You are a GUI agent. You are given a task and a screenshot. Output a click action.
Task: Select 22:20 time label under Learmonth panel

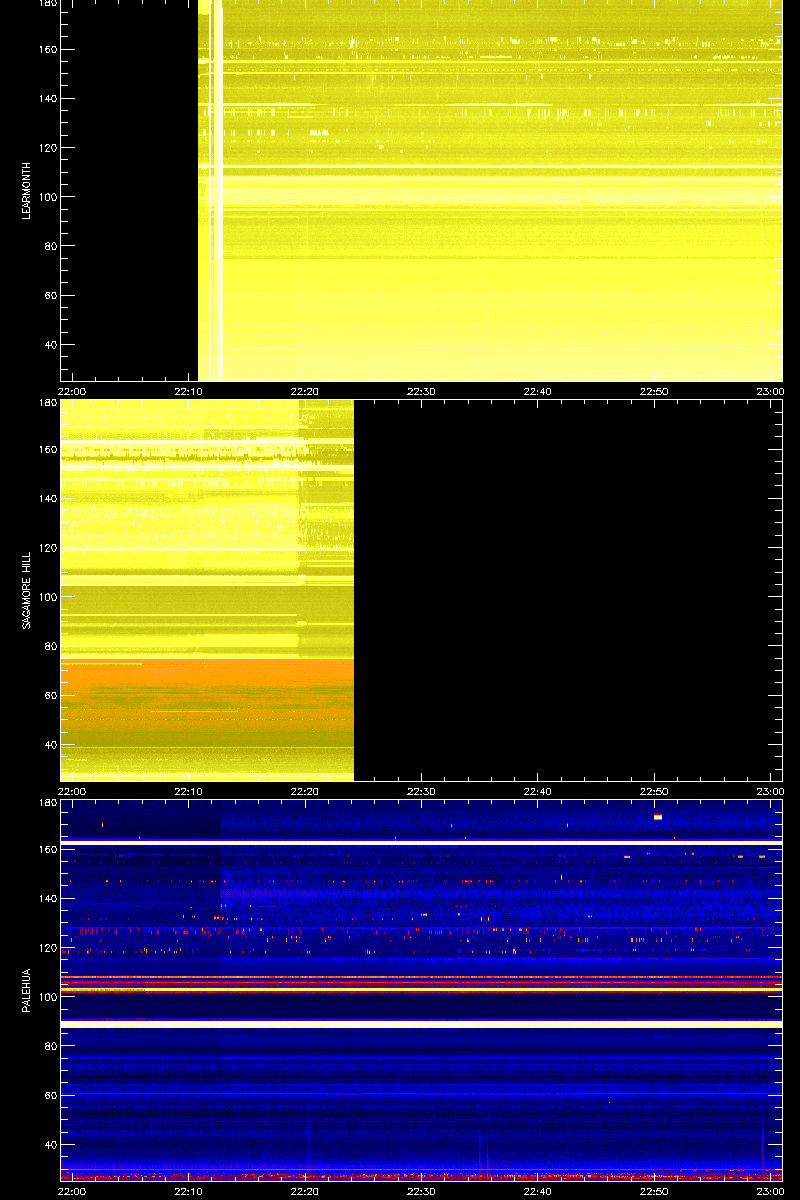305,391
